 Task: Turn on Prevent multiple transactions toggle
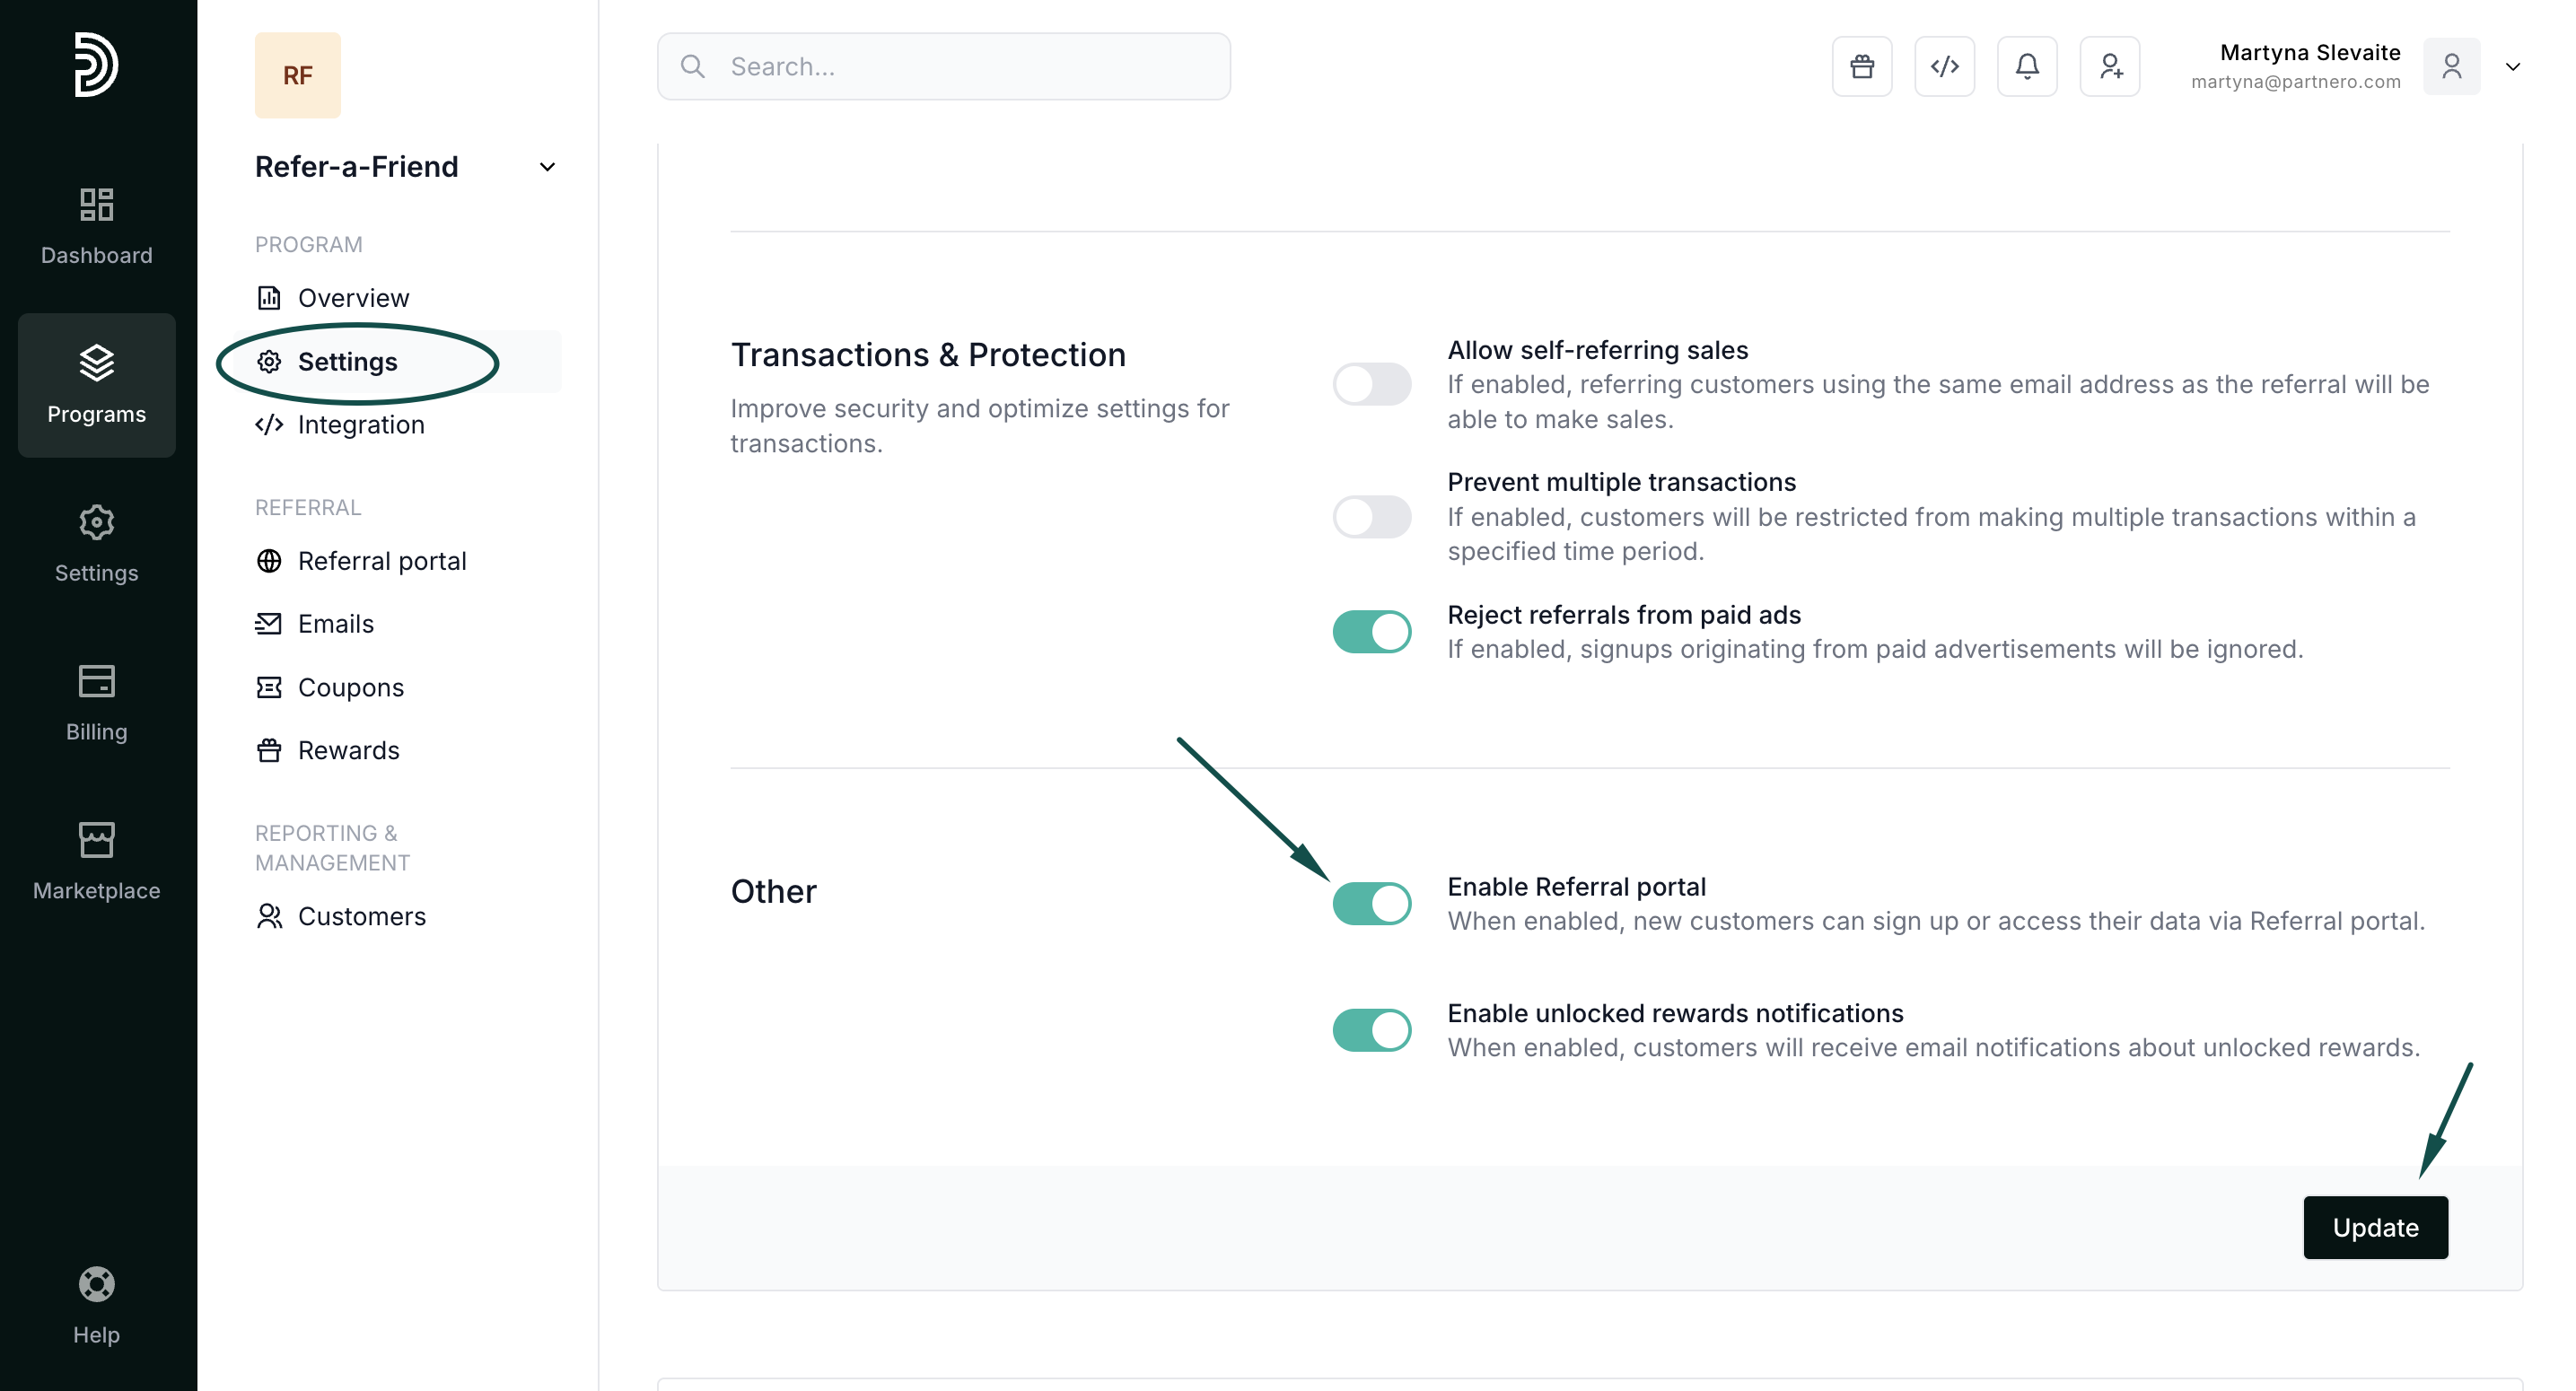[x=1371, y=516]
